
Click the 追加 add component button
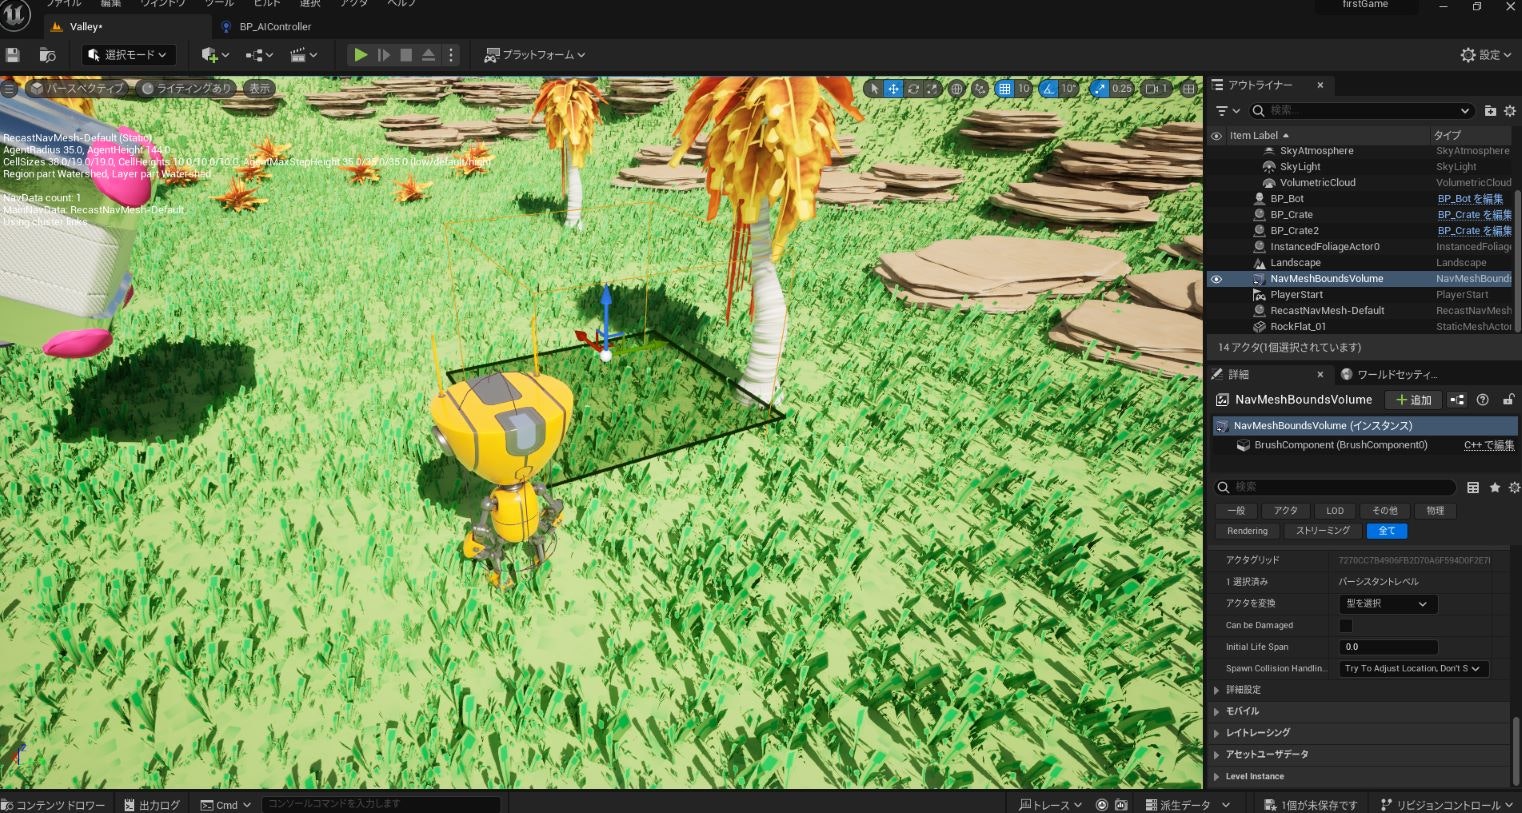(1414, 400)
